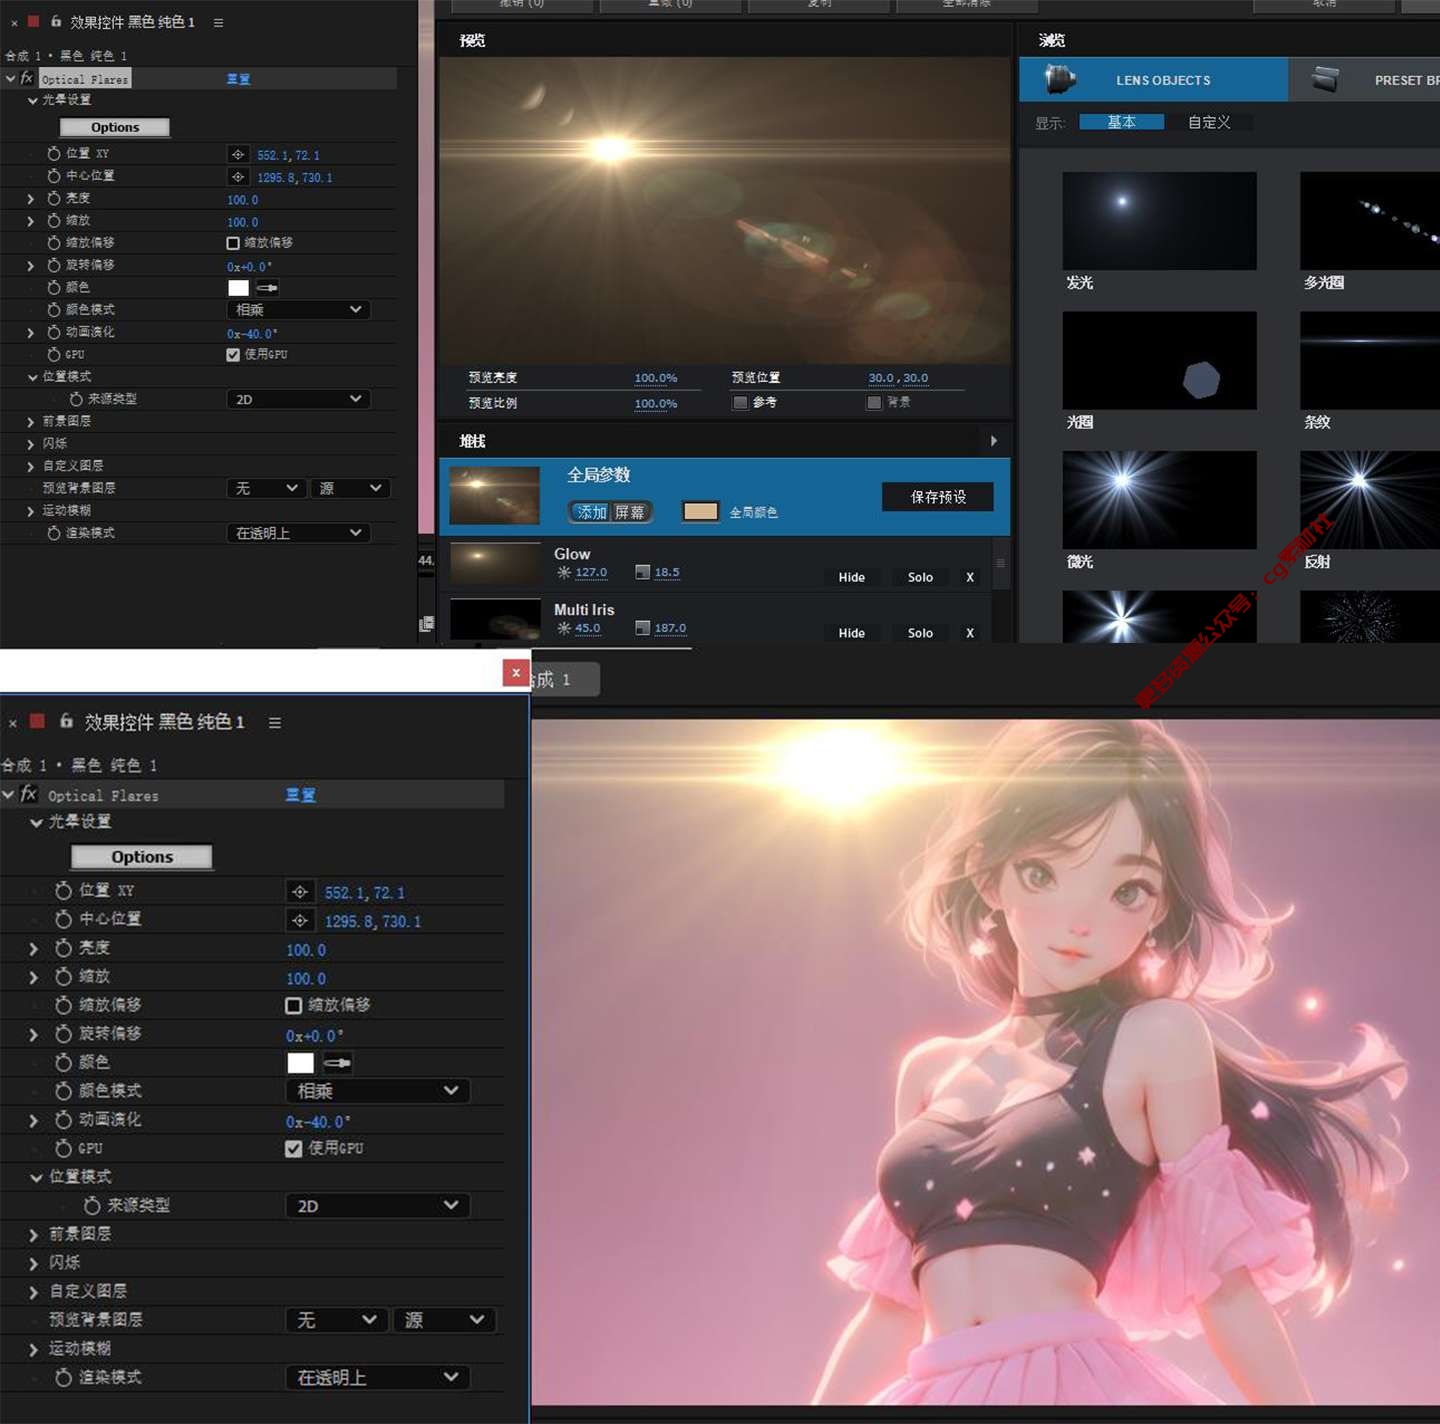Click the stopwatch icon next to 亮度

63,948
